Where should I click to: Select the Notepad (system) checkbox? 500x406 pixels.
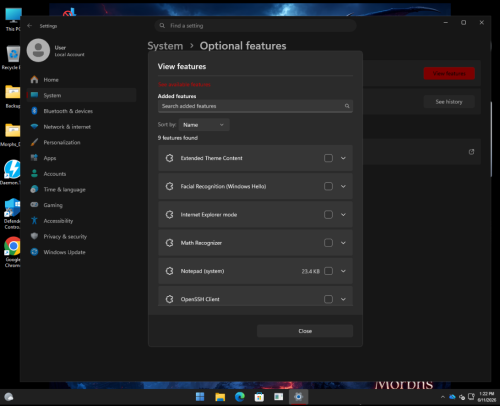[328, 271]
